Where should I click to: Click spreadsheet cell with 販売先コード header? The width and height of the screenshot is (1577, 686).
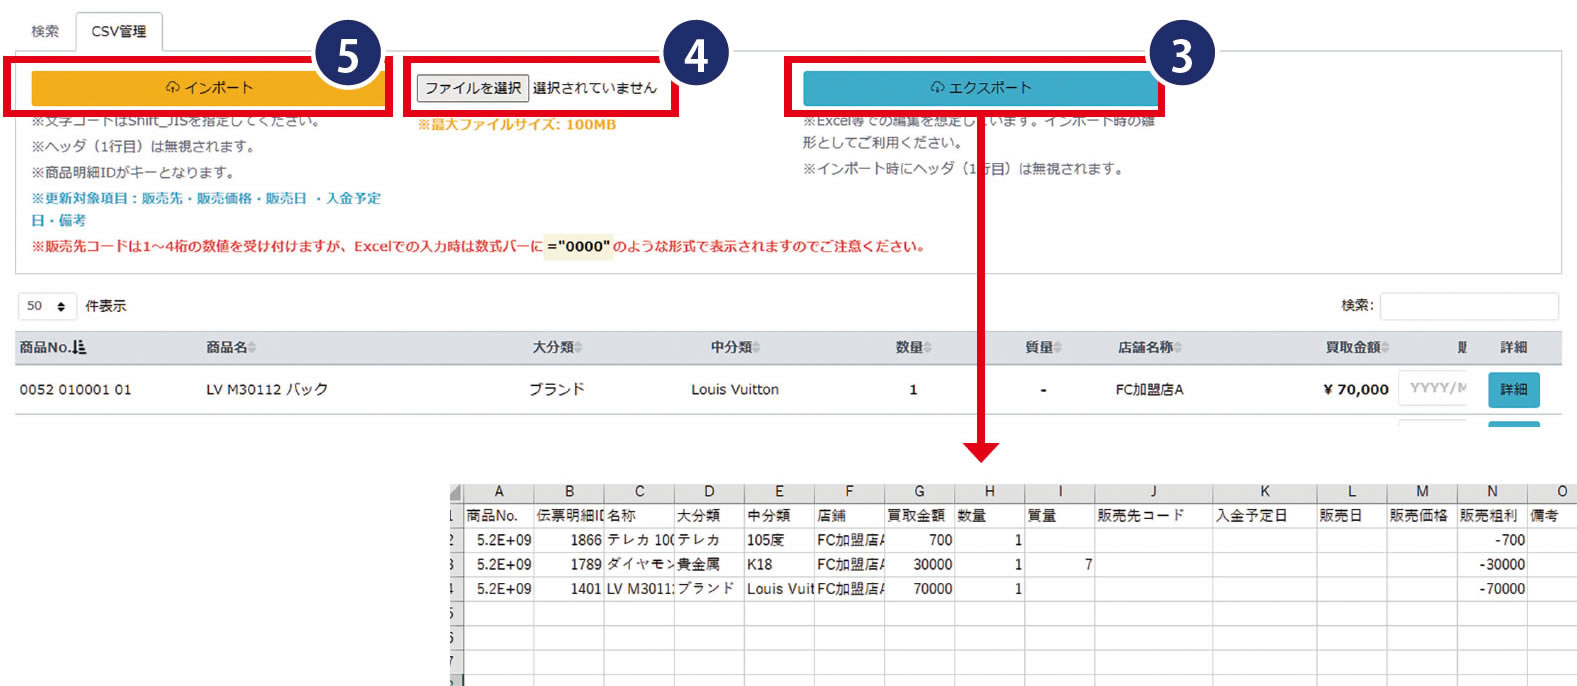click(x=1153, y=516)
